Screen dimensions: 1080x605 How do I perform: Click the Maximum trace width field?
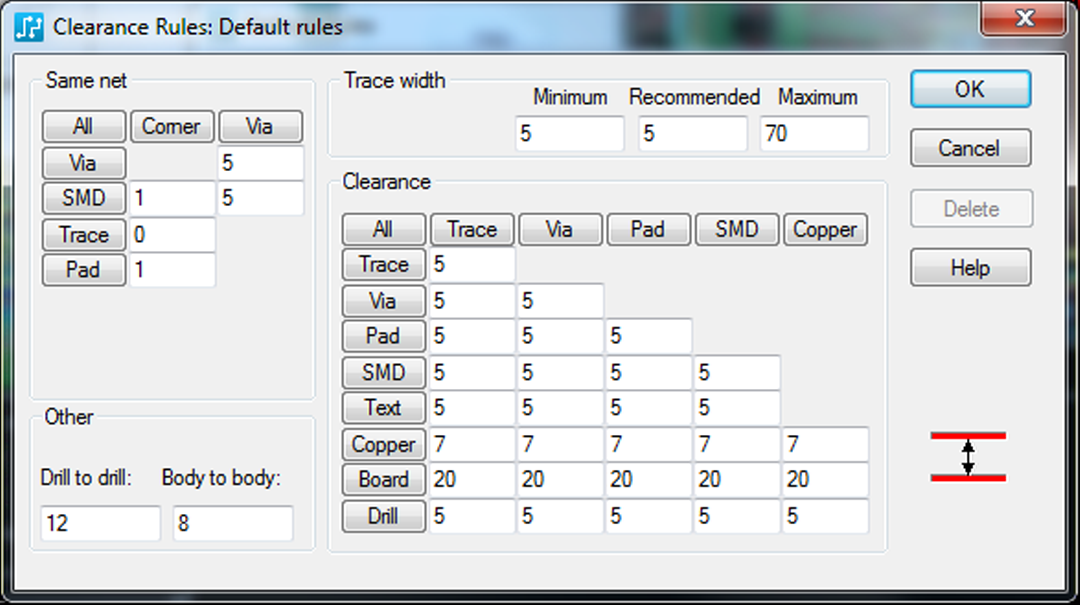point(815,134)
